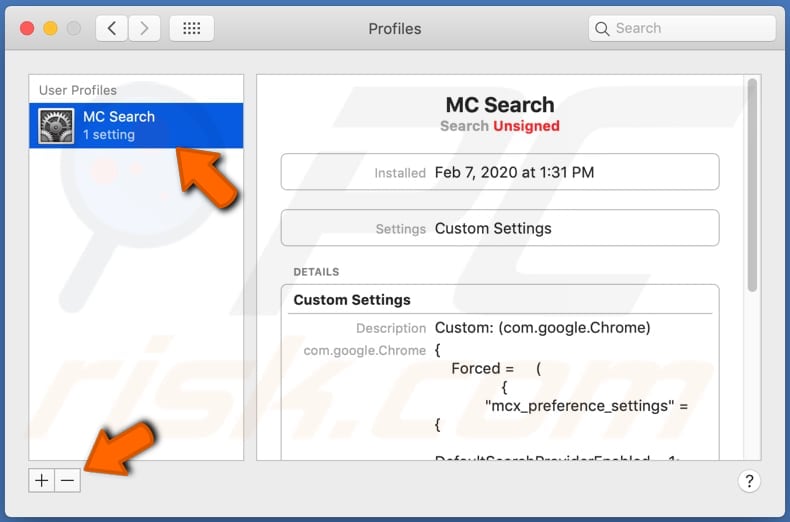Click the "mcx_preference_settings" = line
790x522 pixels.
tap(586, 406)
